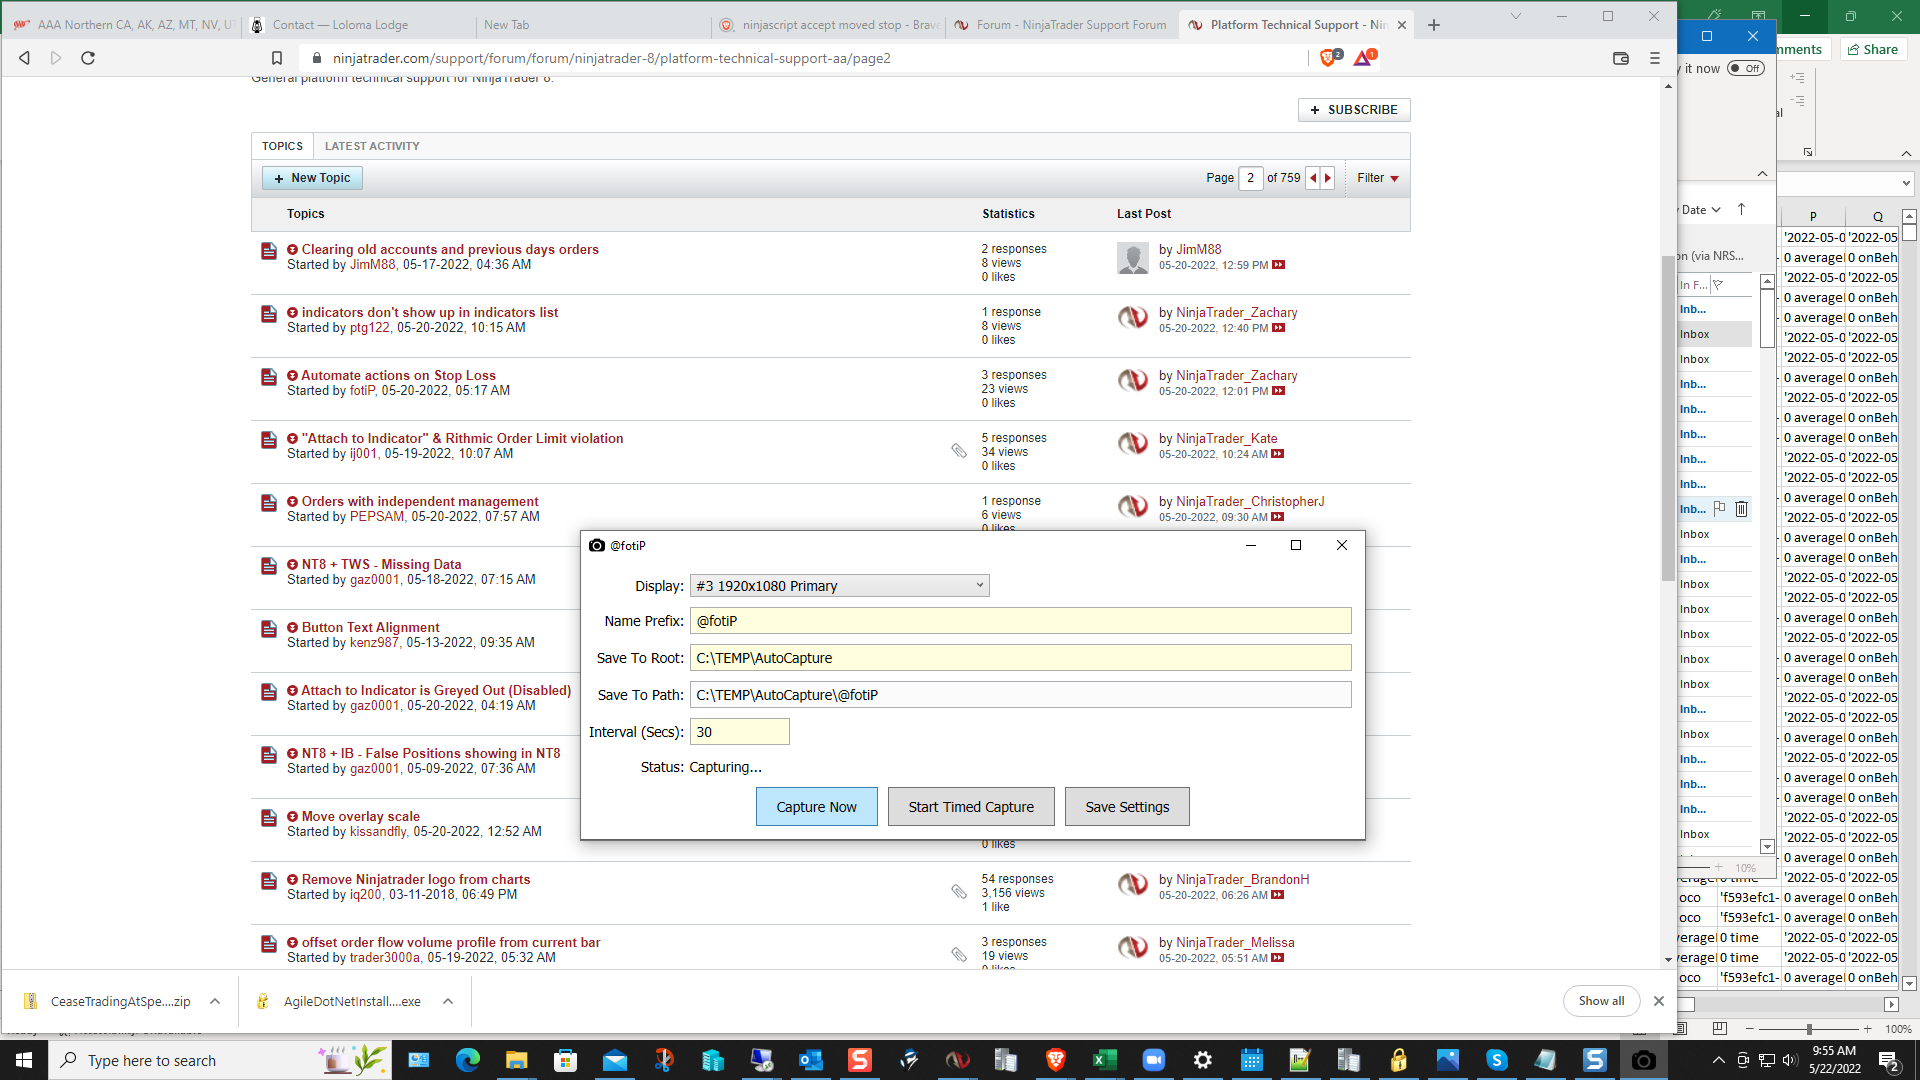
Task: Open the Brave wallet icon
Action: tap(1621, 58)
